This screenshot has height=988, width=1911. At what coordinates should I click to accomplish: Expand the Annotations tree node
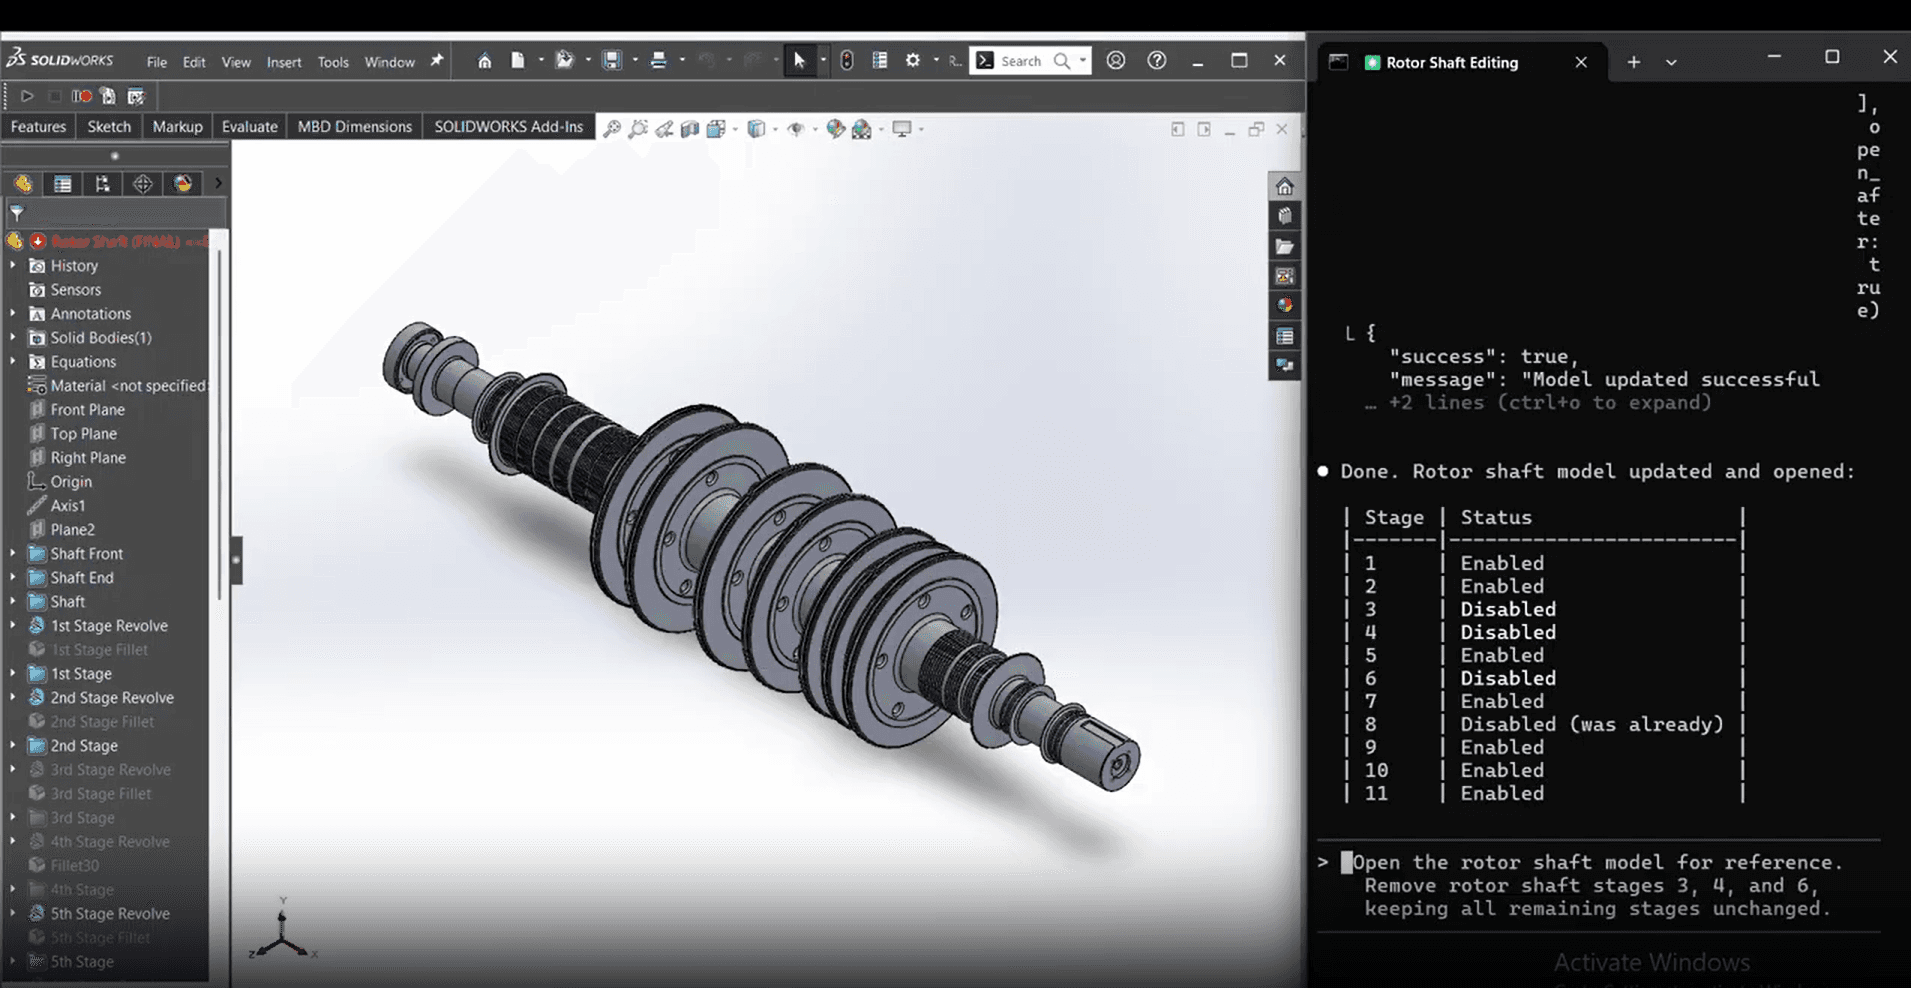point(13,314)
